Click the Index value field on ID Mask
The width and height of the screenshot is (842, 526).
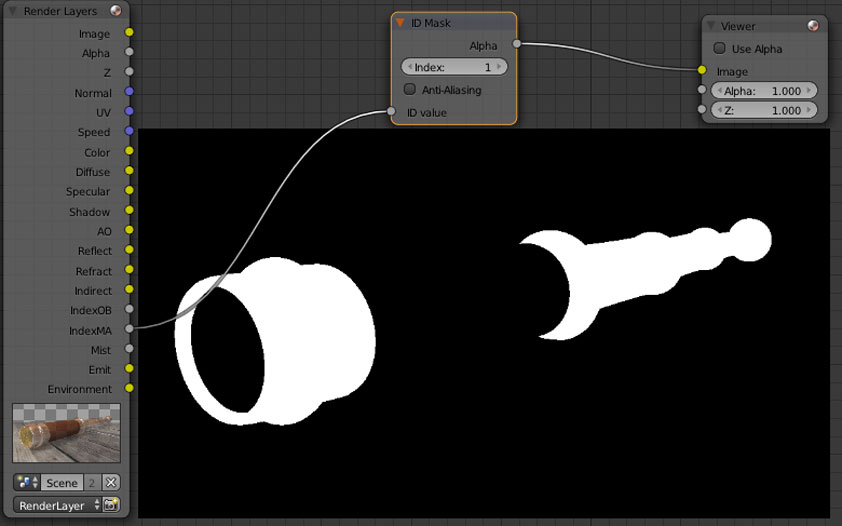click(x=454, y=67)
